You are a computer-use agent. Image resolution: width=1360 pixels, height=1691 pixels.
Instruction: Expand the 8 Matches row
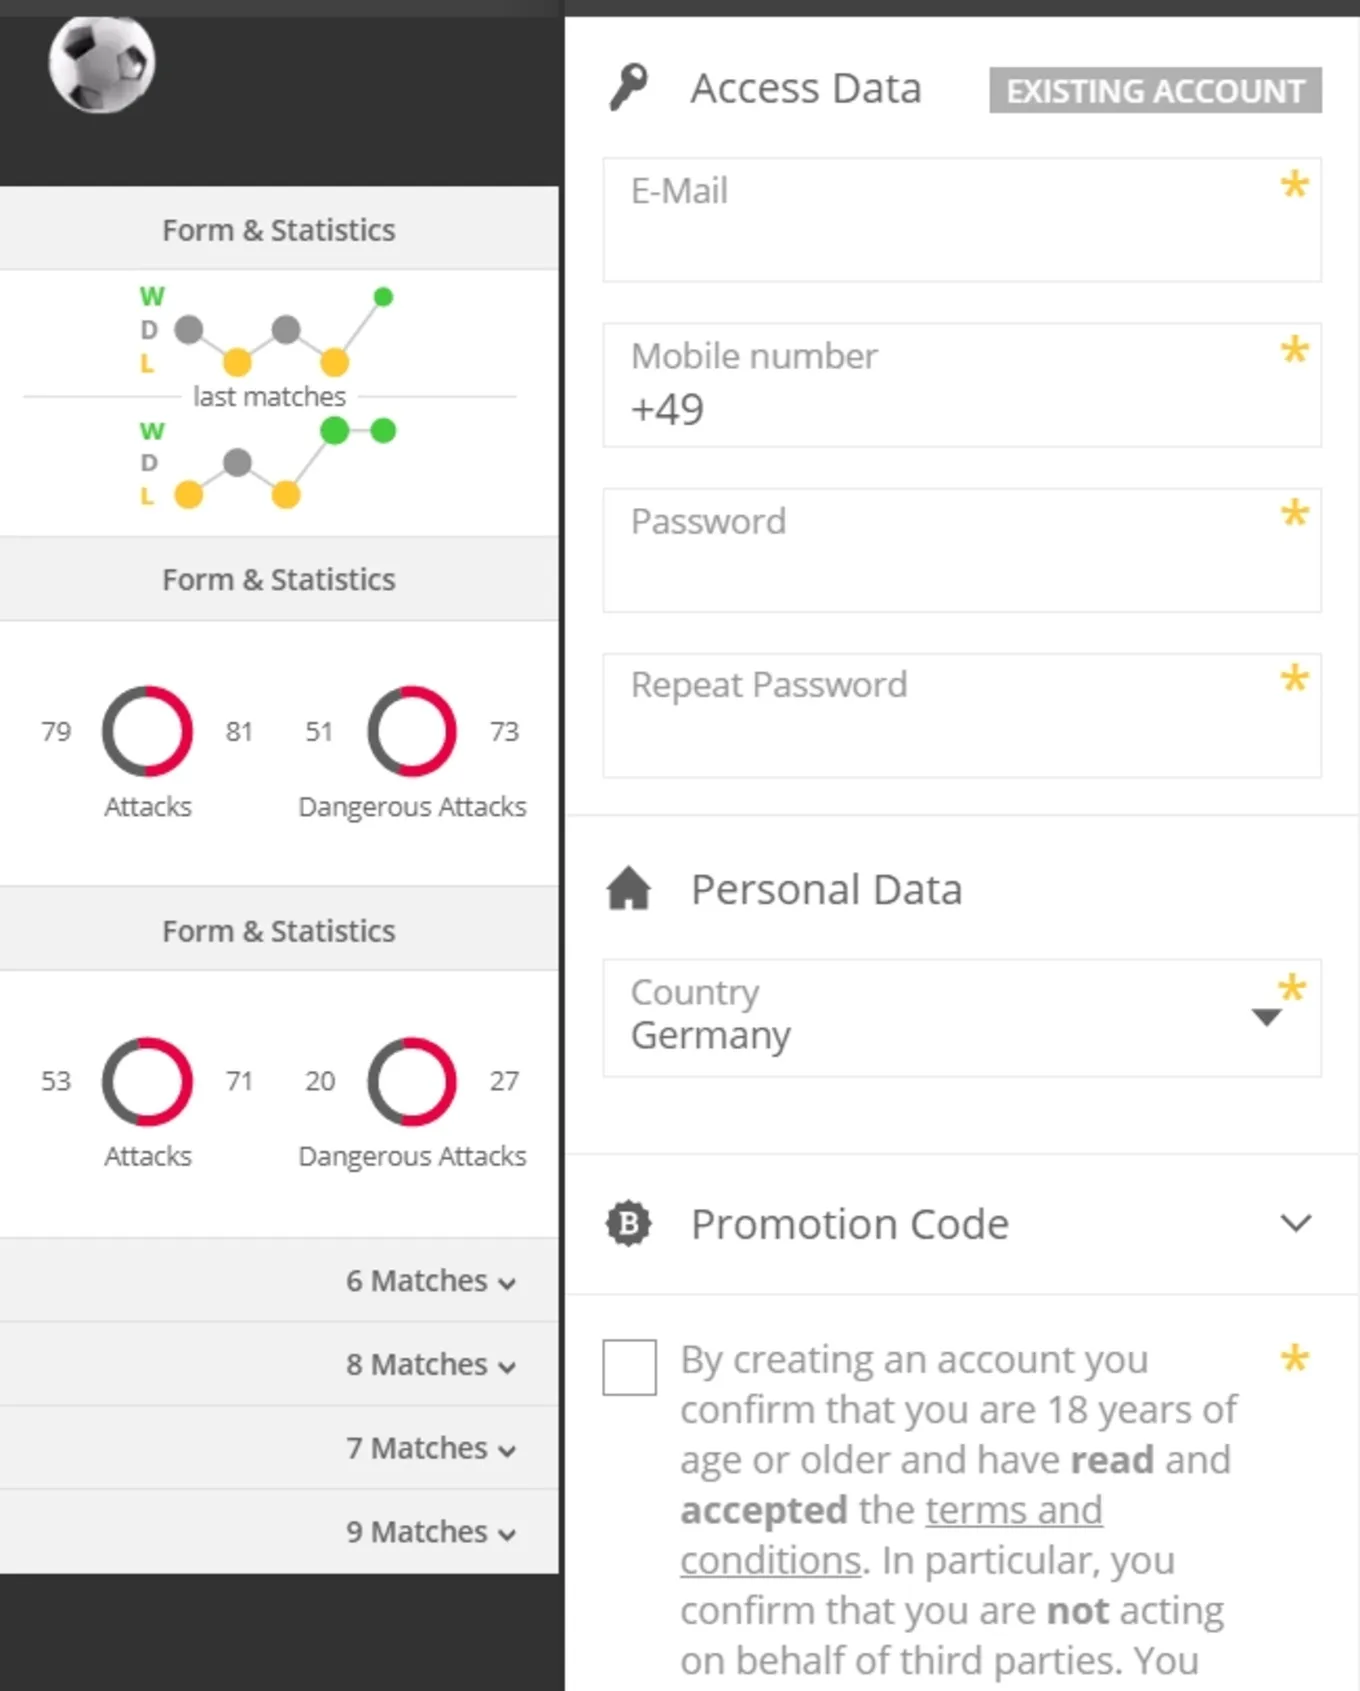279,1365
